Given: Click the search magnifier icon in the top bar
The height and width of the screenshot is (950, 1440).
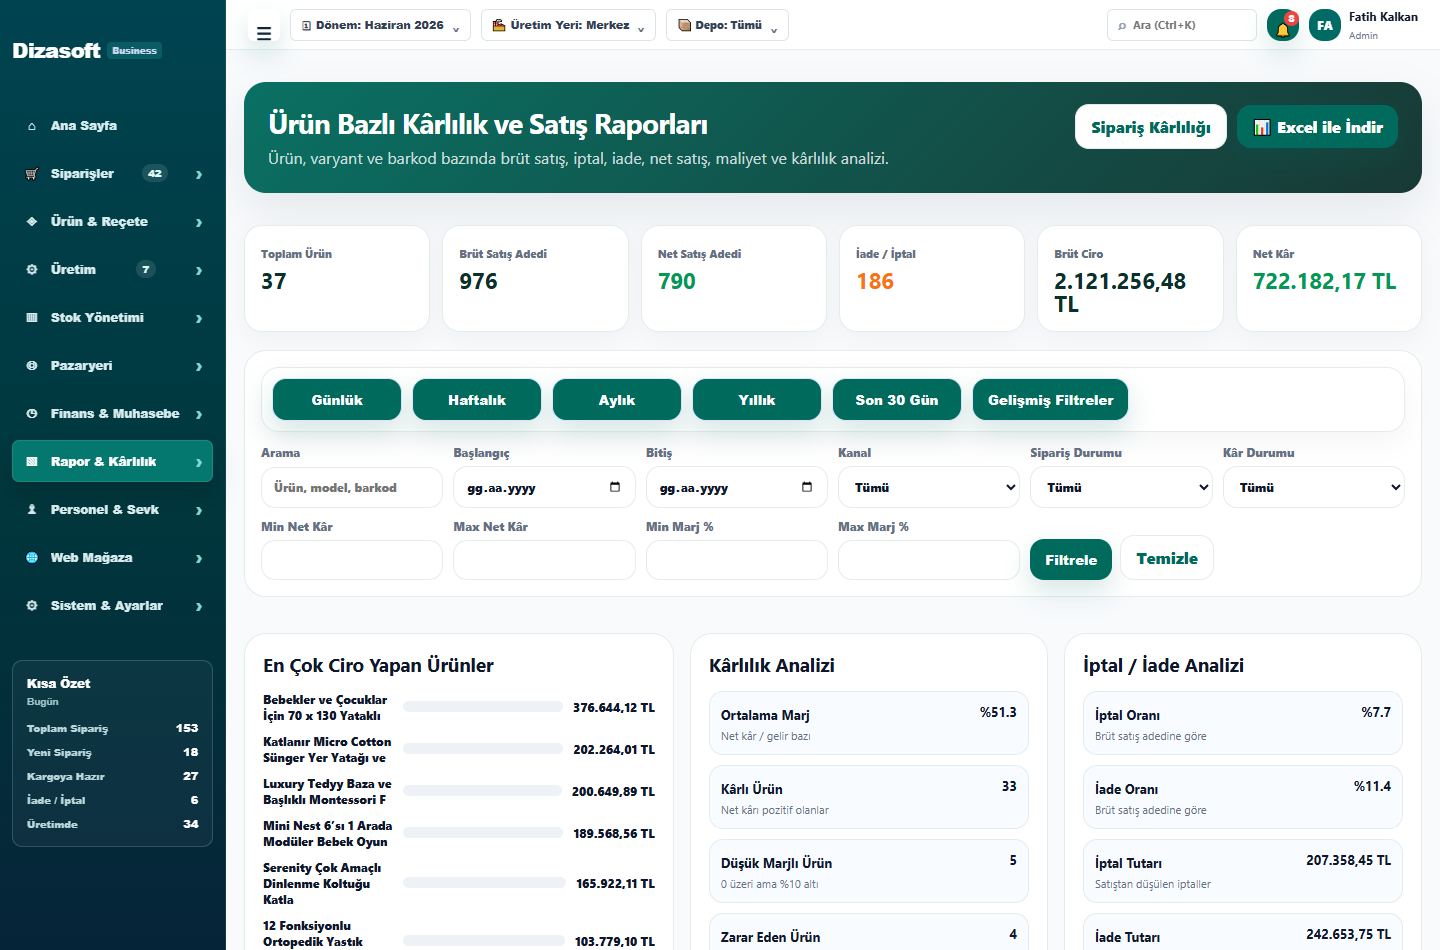Looking at the screenshot, I should pos(1122,26).
